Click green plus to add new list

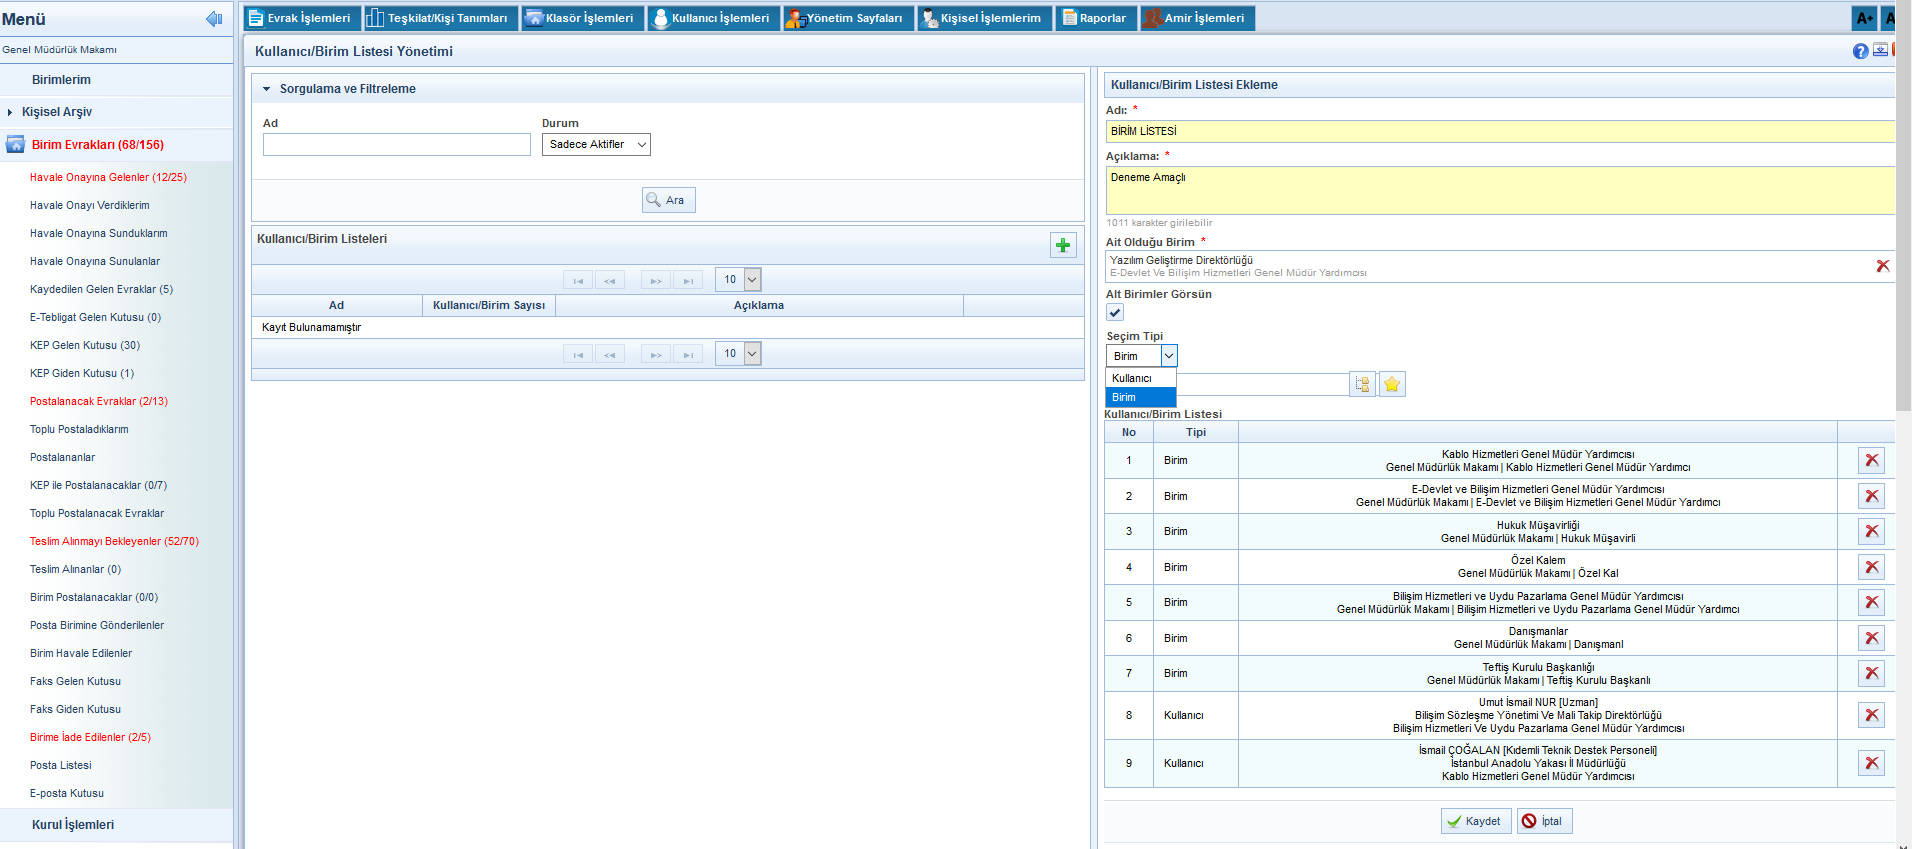pyautogui.click(x=1063, y=245)
